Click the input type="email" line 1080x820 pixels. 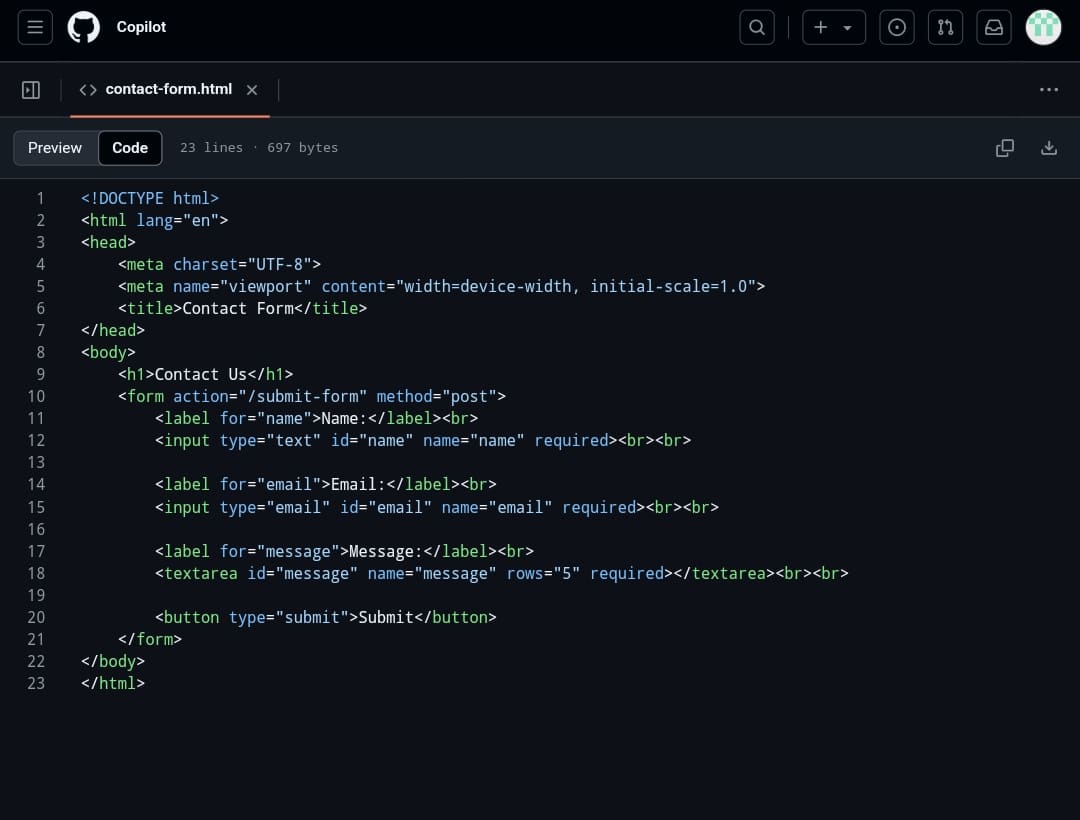coord(437,507)
